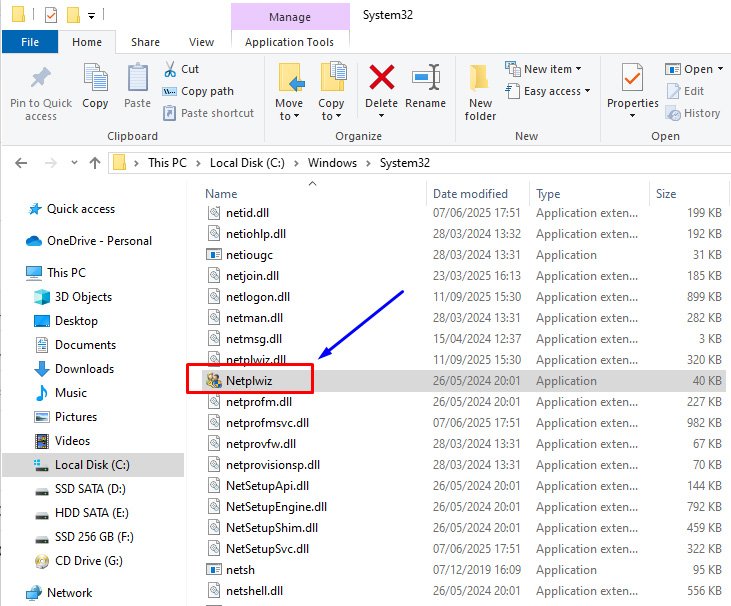Click the Properties icon in title bar toolbar
Screen dimensions: 731x606
click(51, 15)
